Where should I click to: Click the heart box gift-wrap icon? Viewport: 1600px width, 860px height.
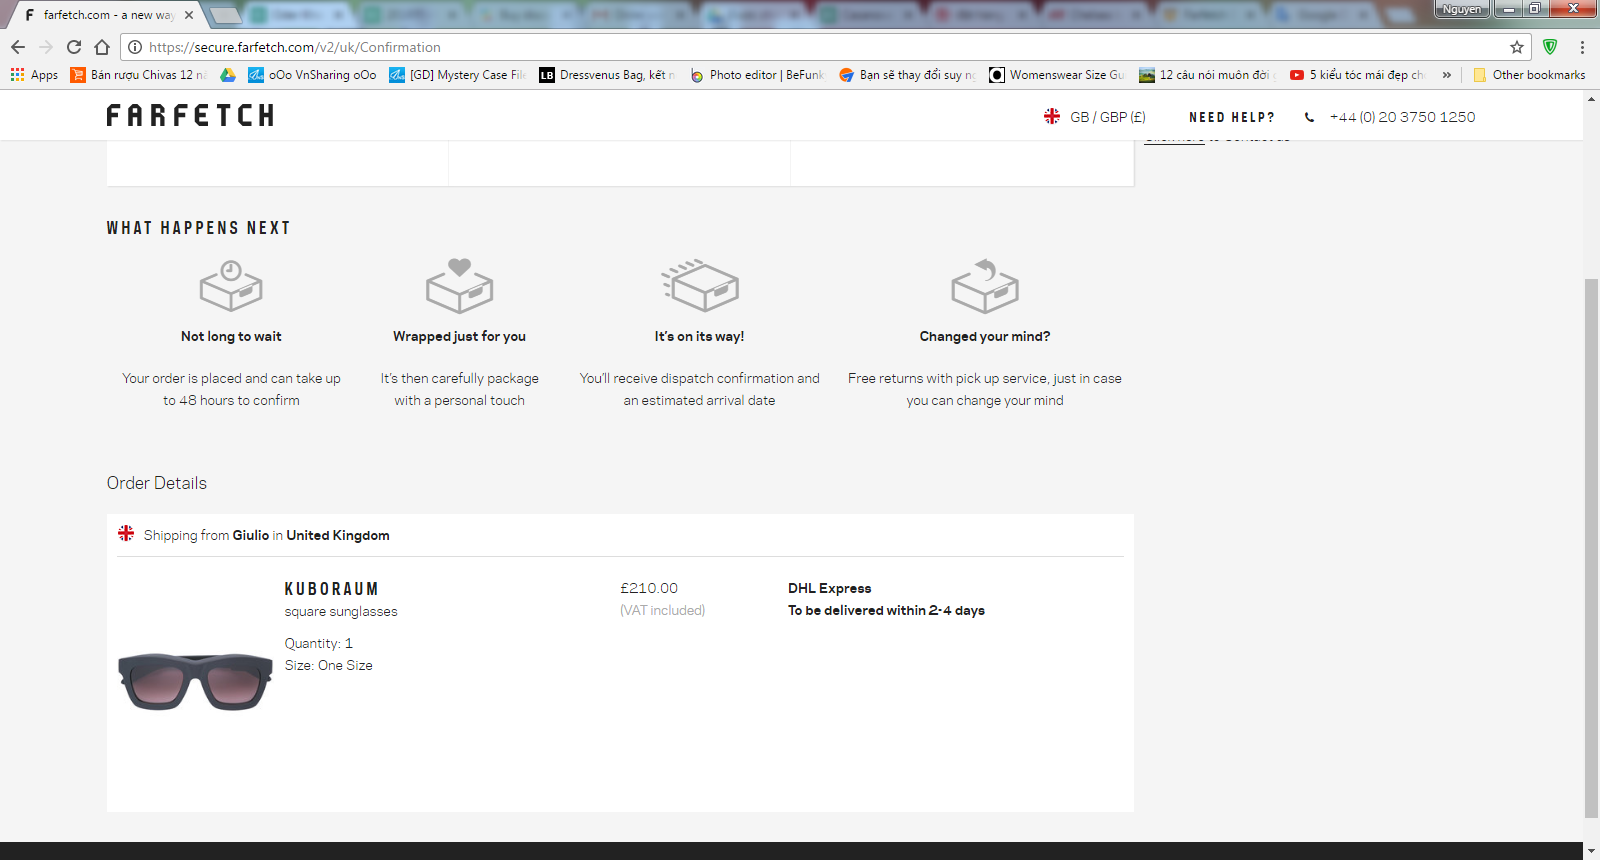click(459, 287)
